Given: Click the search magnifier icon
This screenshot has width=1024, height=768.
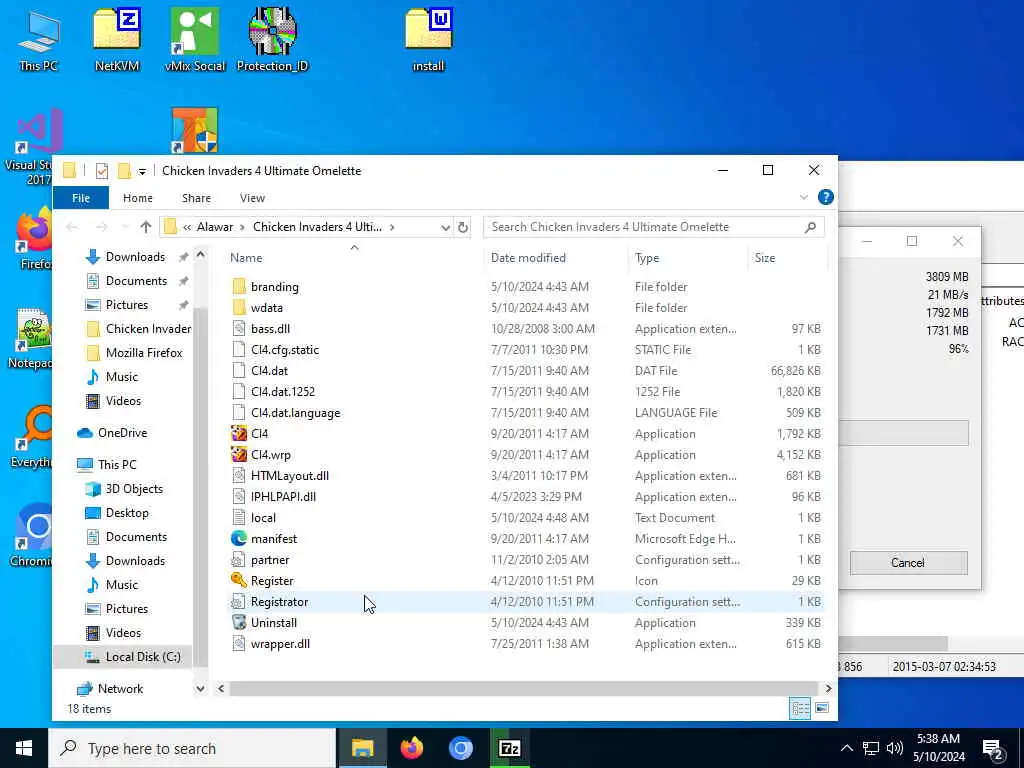Looking at the screenshot, I should tap(810, 227).
